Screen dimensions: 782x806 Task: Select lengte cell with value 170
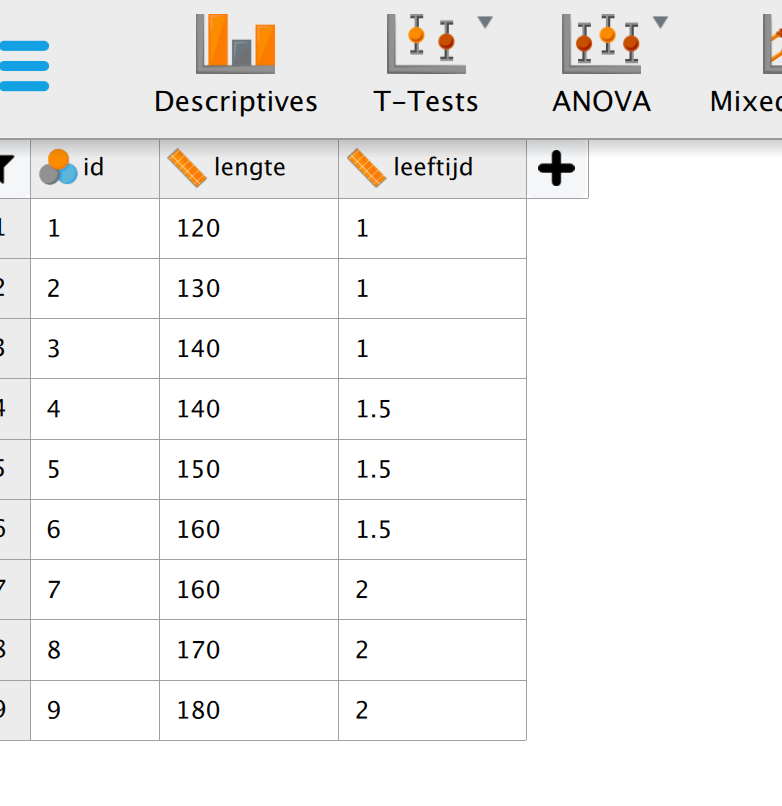tap(249, 650)
